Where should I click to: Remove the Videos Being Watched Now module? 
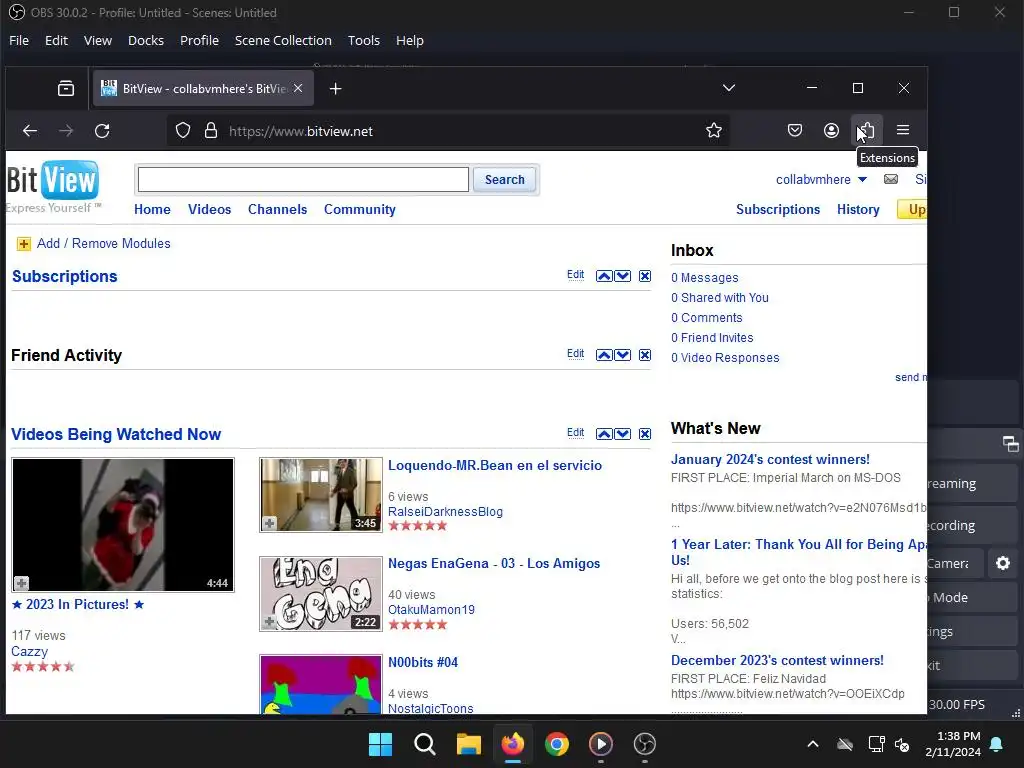click(x=645, y=434)
